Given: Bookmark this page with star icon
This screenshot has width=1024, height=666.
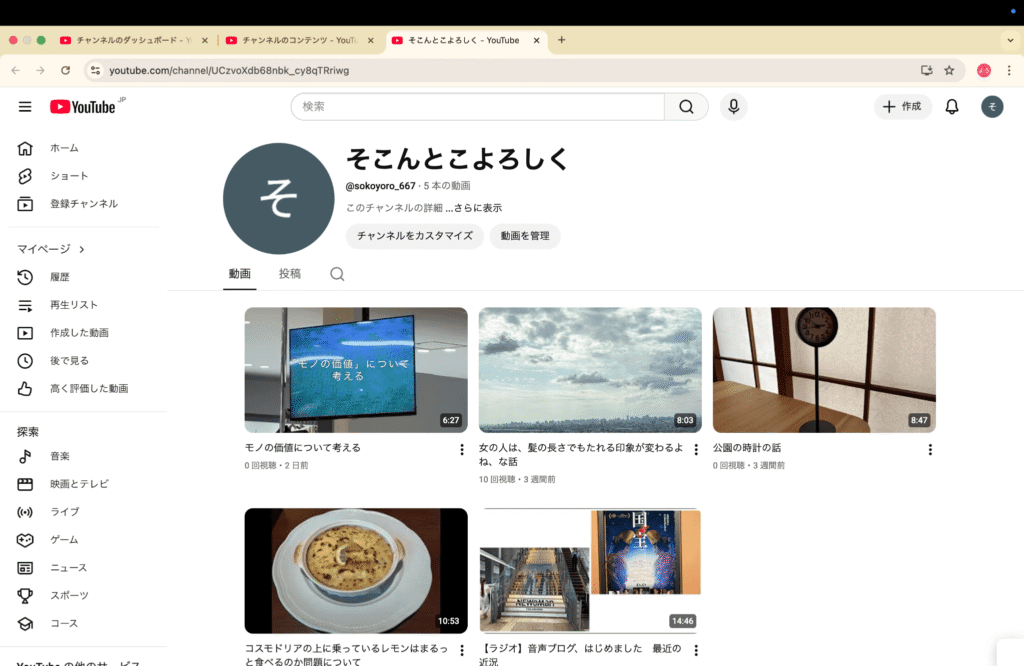Looking at the screenshot, I should pyautogui.click(x=949, y=71).
